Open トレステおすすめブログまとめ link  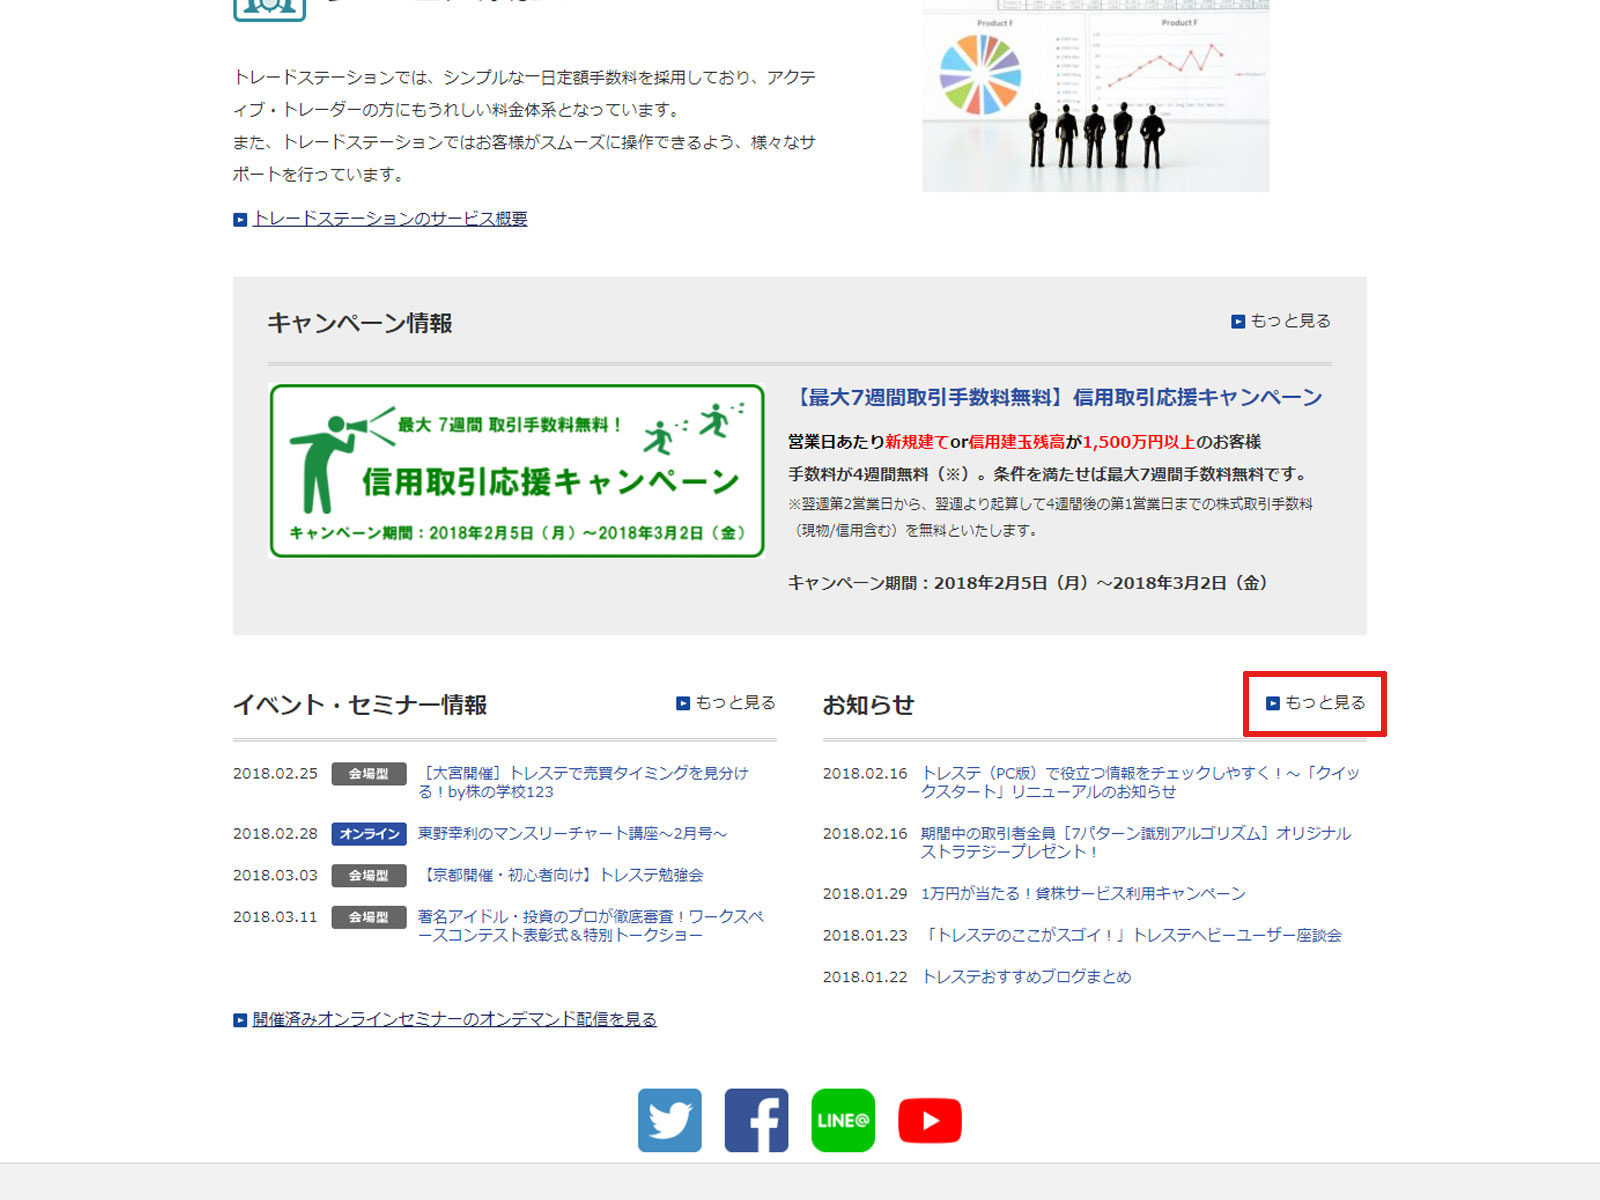[x=1026, y=977]
